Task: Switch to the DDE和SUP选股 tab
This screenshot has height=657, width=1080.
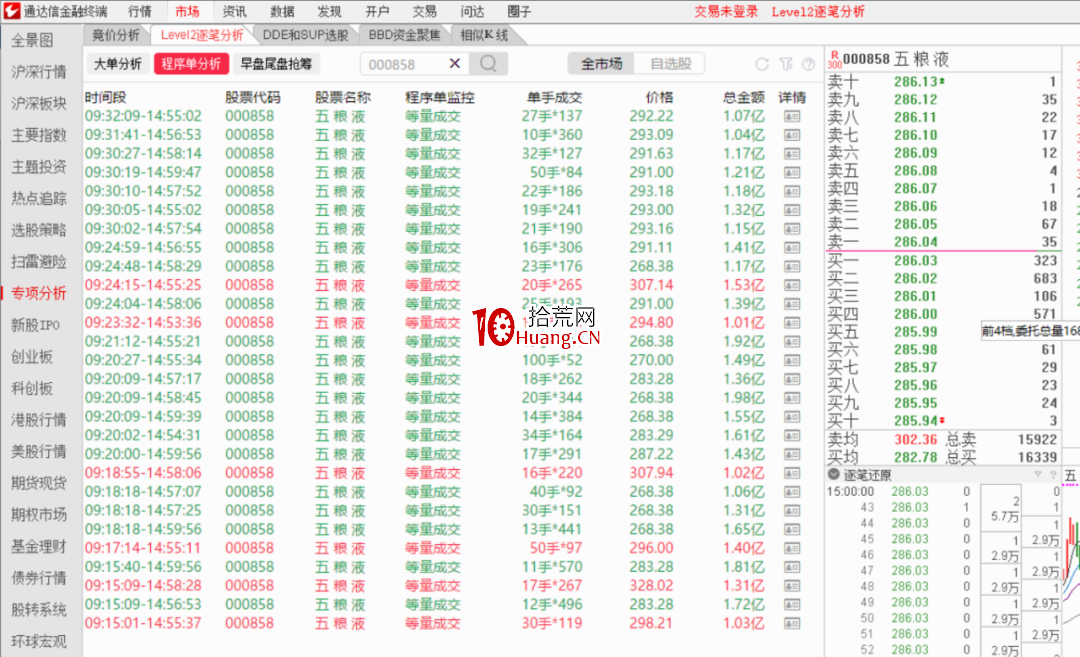Action: pos(305,35)
